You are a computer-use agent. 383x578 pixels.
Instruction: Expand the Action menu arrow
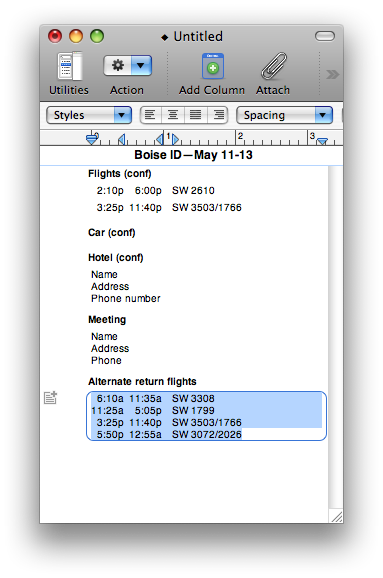click(x=141, y=66)
